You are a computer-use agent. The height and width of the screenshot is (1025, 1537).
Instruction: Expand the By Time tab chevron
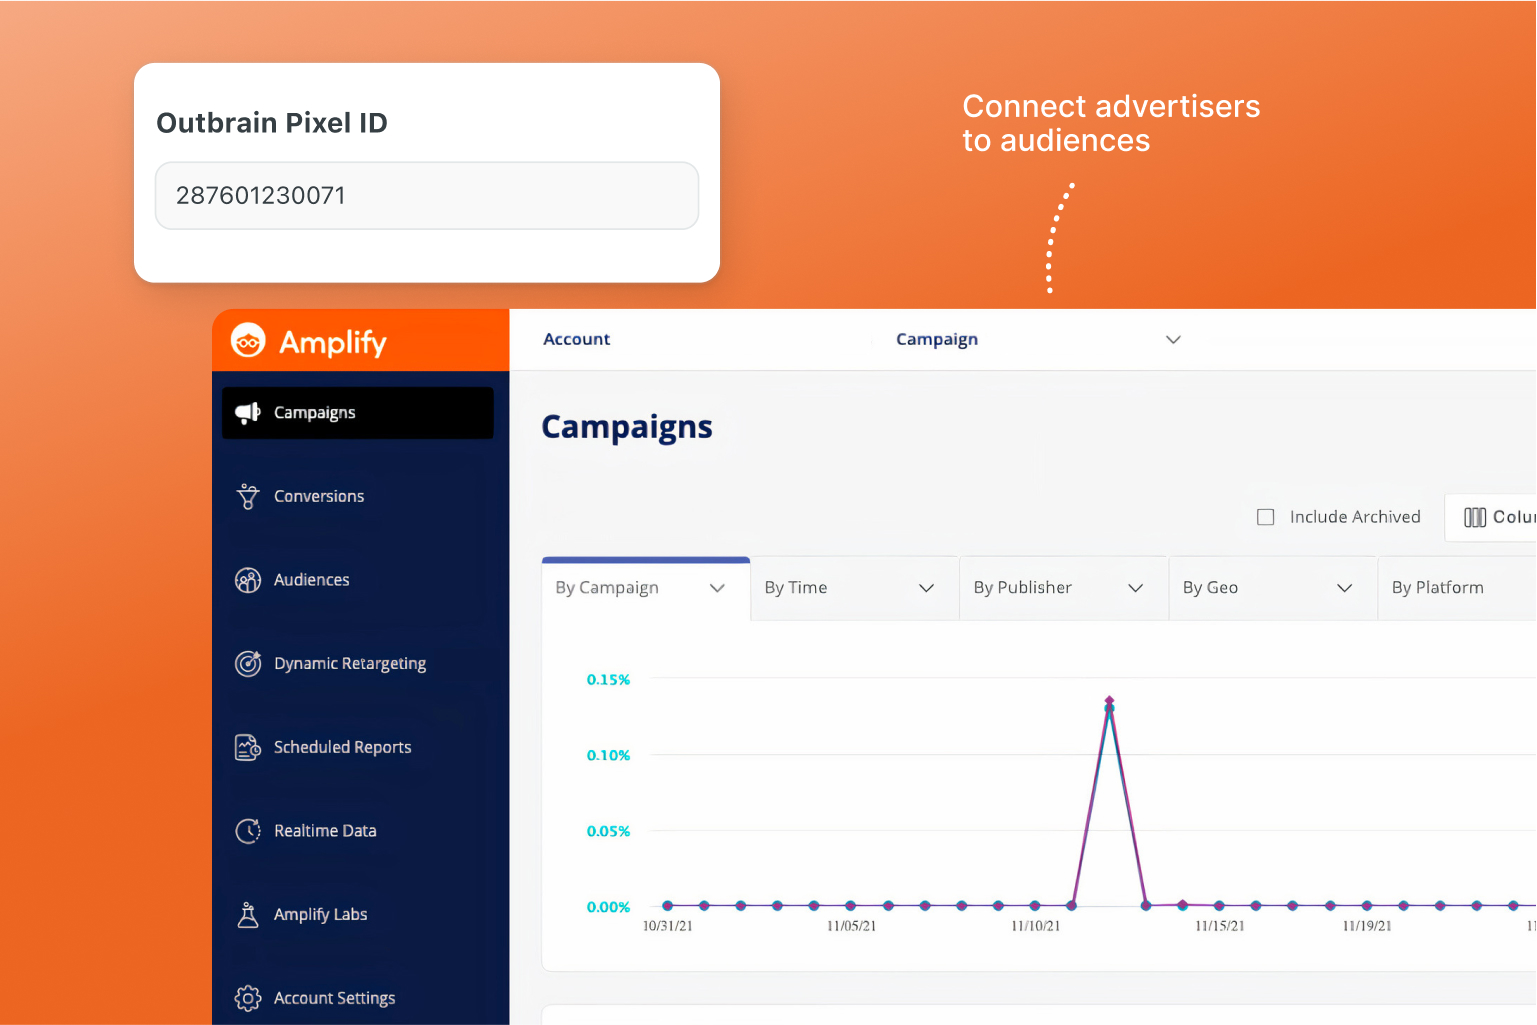(x=926, y=588)
